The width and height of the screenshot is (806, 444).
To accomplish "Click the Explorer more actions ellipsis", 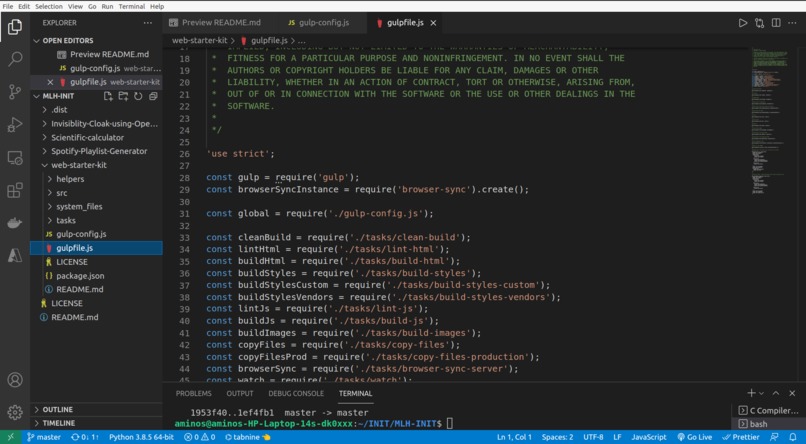I will (148, 23).
